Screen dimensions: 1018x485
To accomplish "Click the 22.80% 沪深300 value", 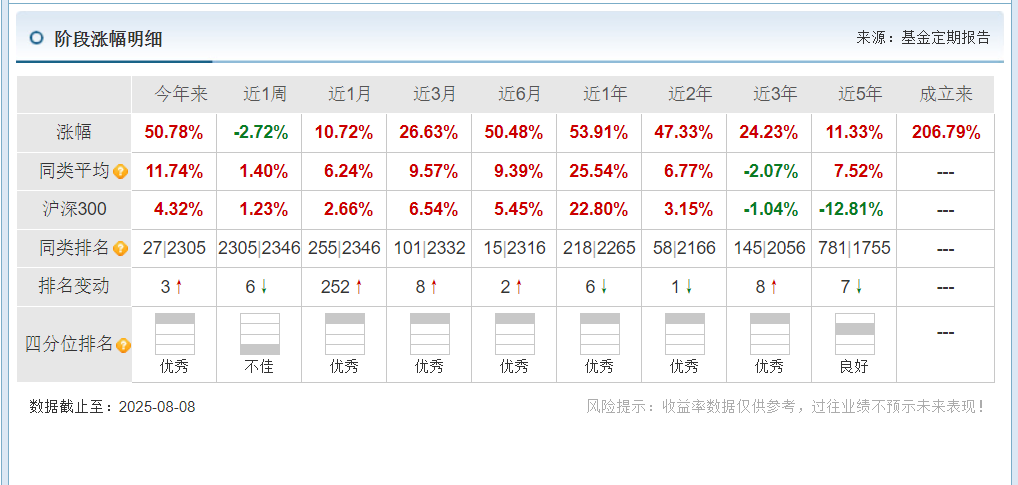I will click(x=599, y=210).
